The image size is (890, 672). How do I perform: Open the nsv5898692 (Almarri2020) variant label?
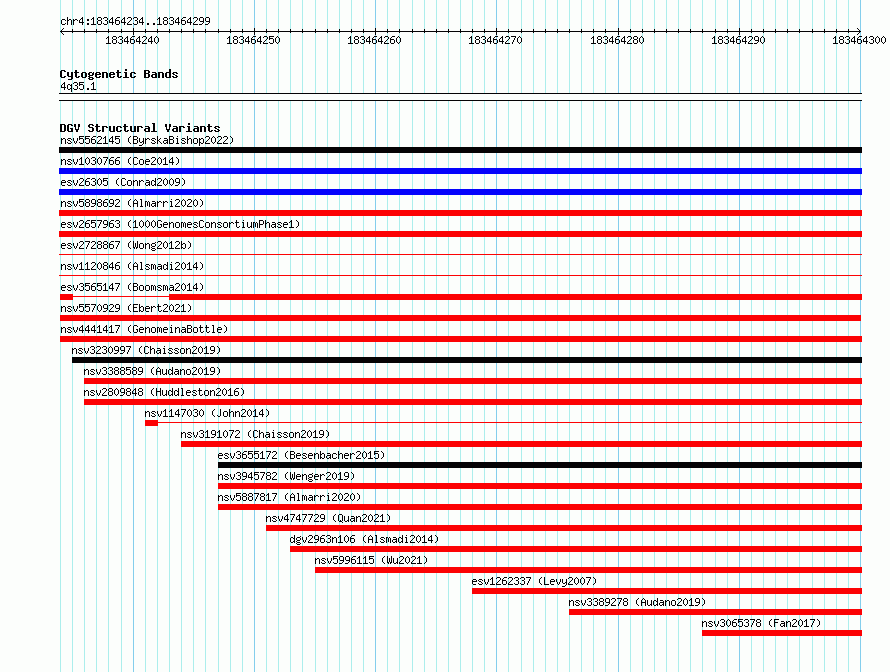pyautogui.click(x=132, y=203)
